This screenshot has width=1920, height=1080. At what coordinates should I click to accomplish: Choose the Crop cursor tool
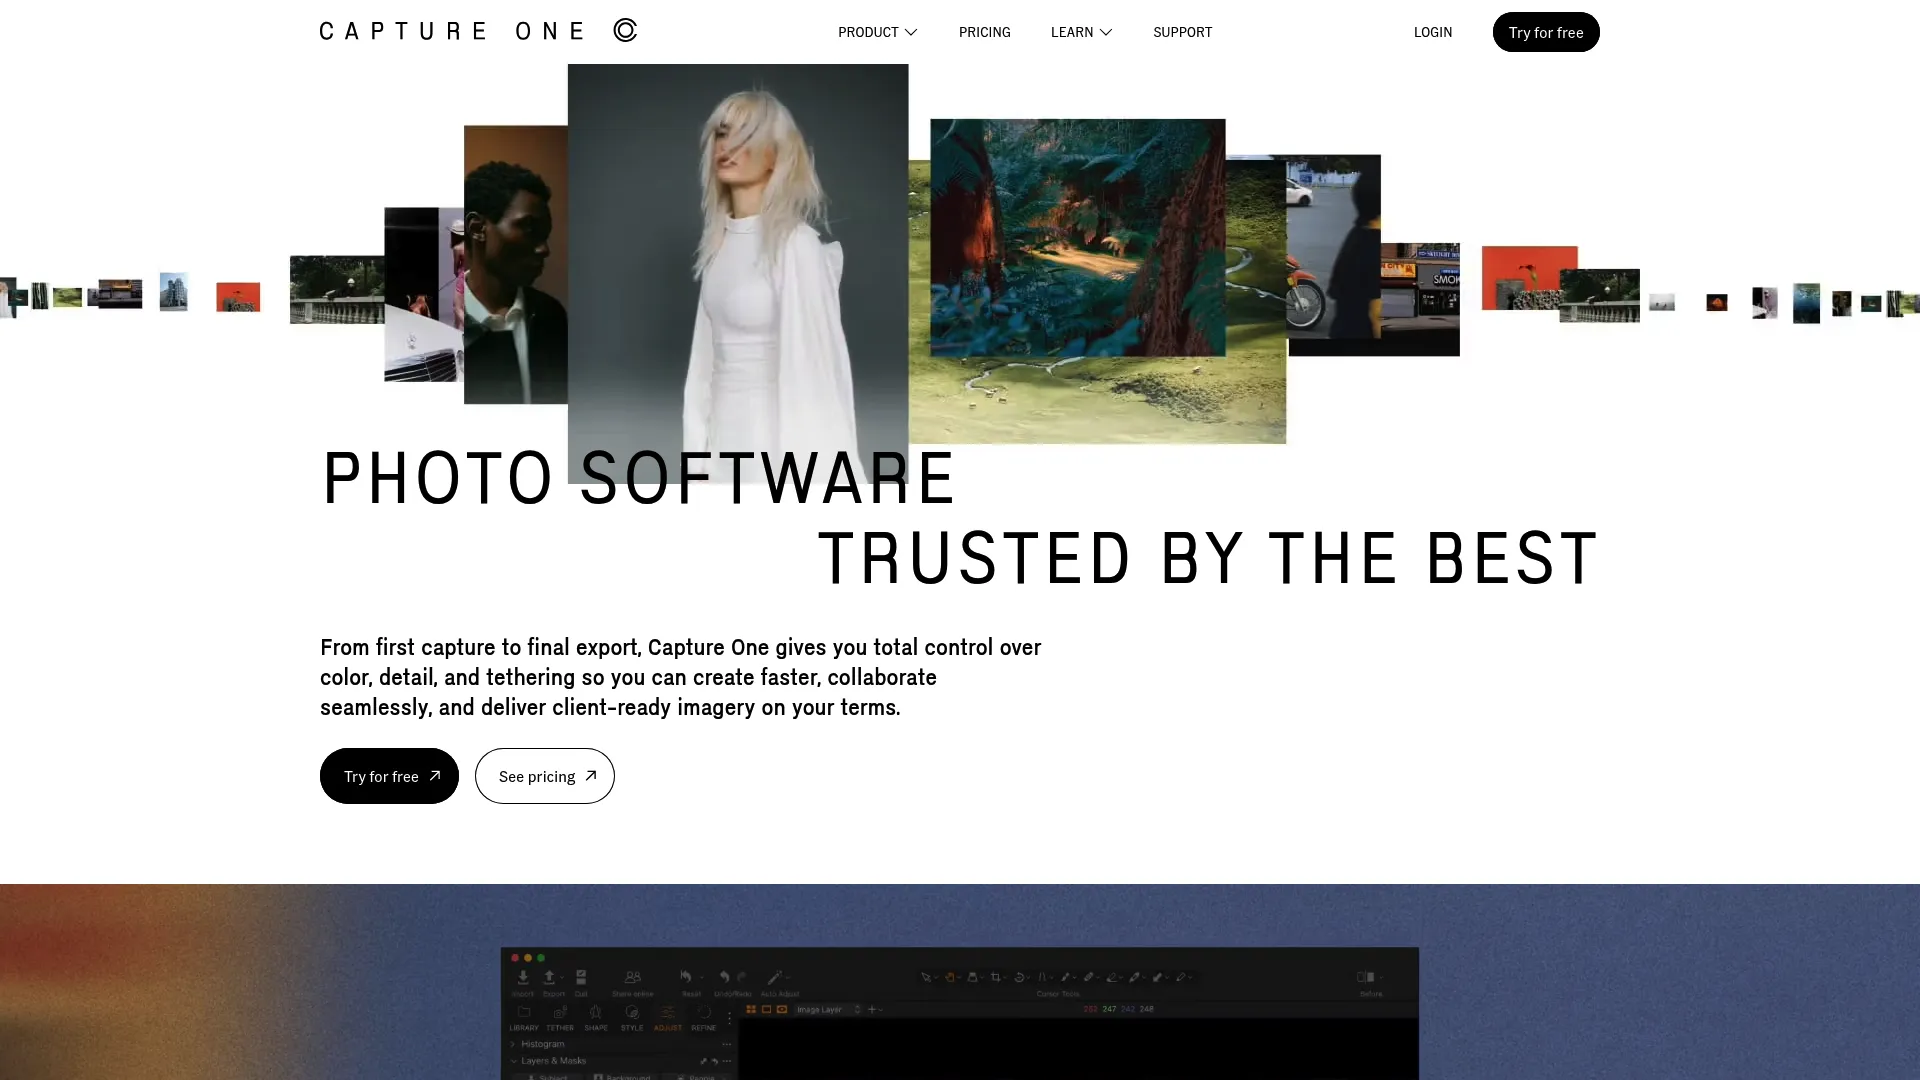coord(997,977)
